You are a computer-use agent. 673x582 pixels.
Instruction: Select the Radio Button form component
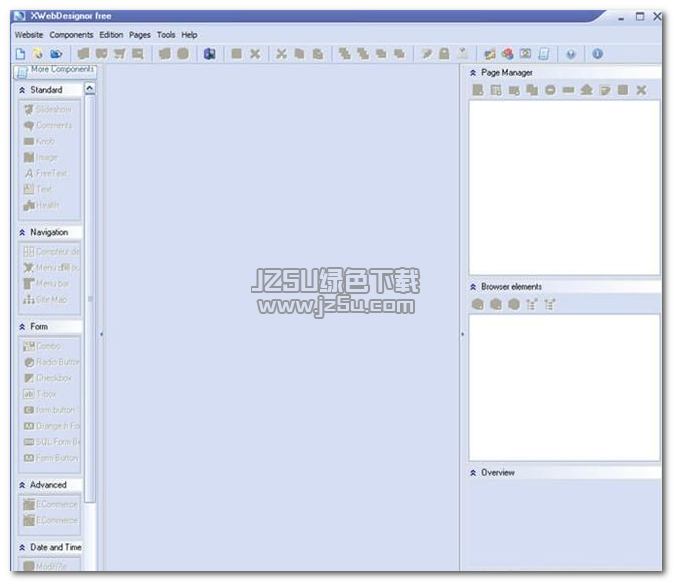pos(52,362)
